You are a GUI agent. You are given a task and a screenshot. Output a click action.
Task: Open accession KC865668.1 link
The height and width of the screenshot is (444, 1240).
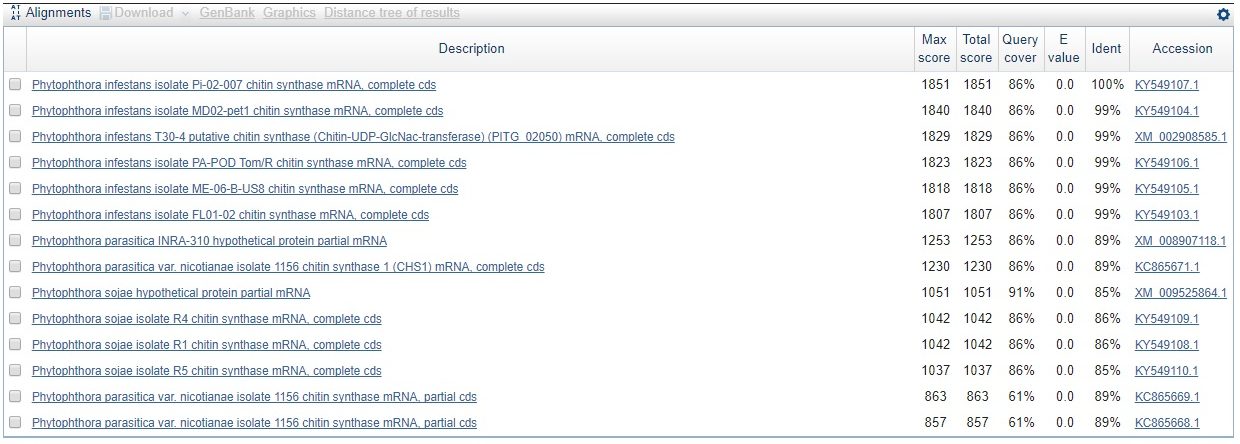[1167, 423]
